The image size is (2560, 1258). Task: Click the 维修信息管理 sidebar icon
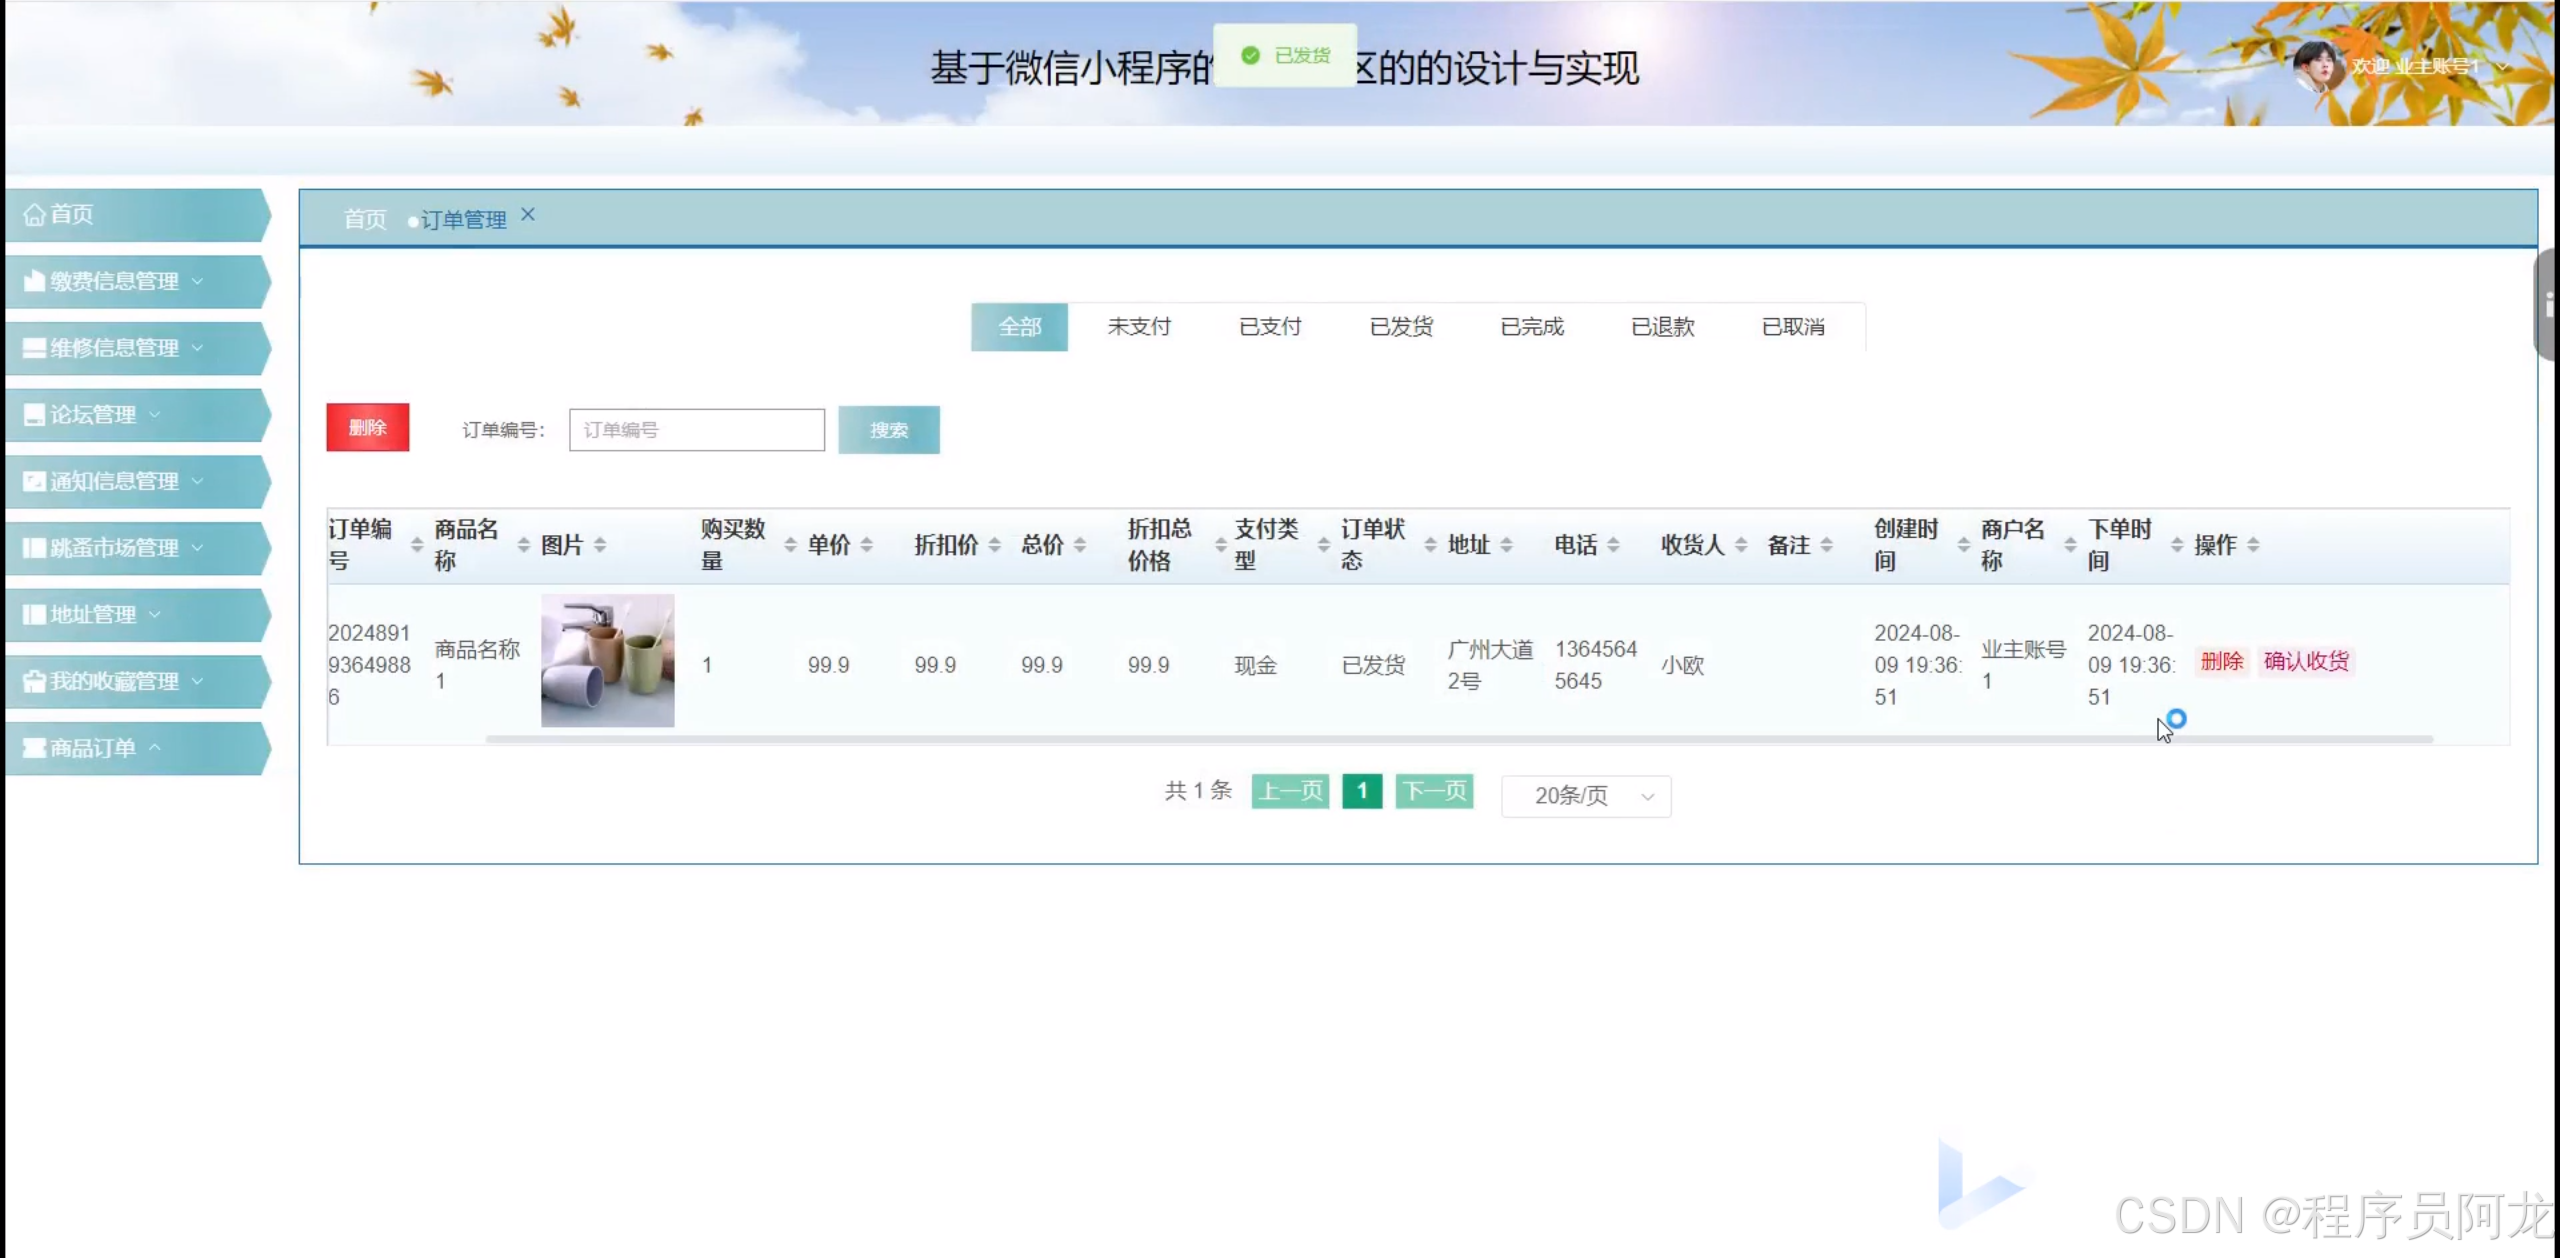(x=35, y=348)
